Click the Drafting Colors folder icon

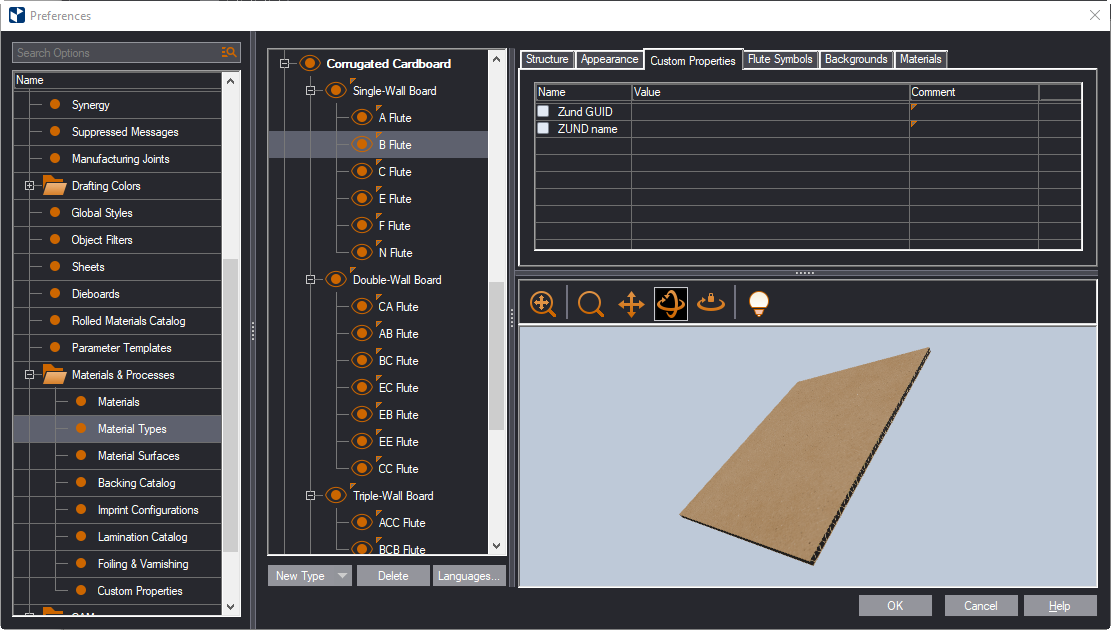[54, 185]
